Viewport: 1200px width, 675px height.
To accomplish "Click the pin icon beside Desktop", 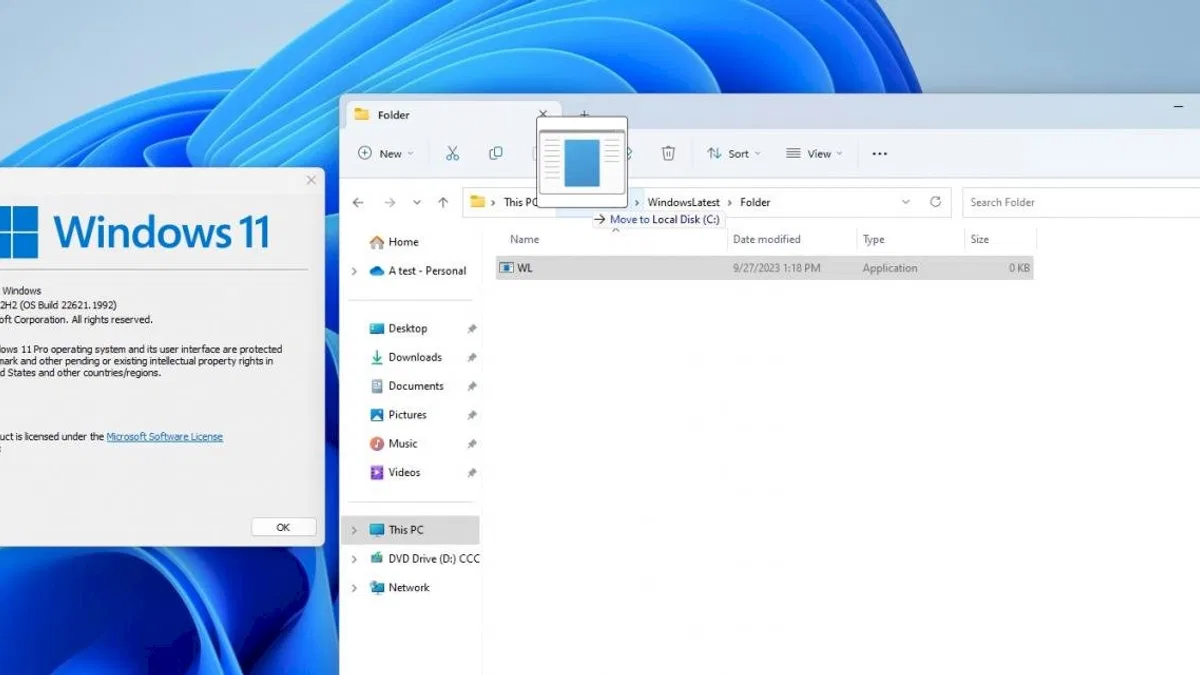I will coord(471,329).
